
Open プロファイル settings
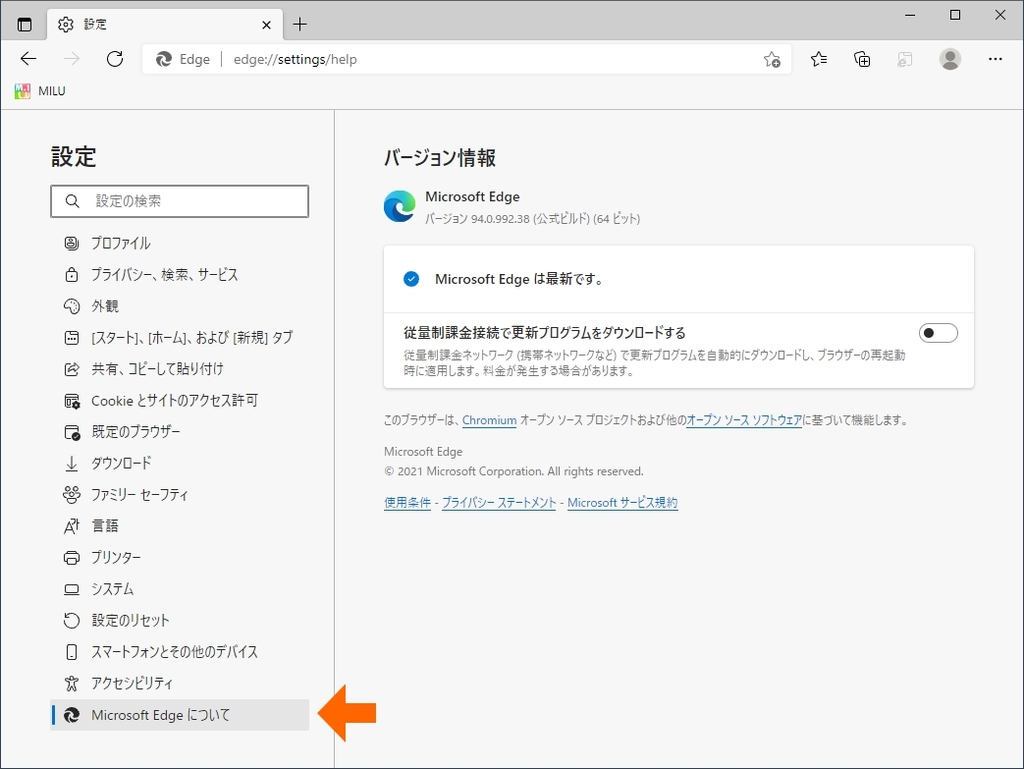[180, 243]
